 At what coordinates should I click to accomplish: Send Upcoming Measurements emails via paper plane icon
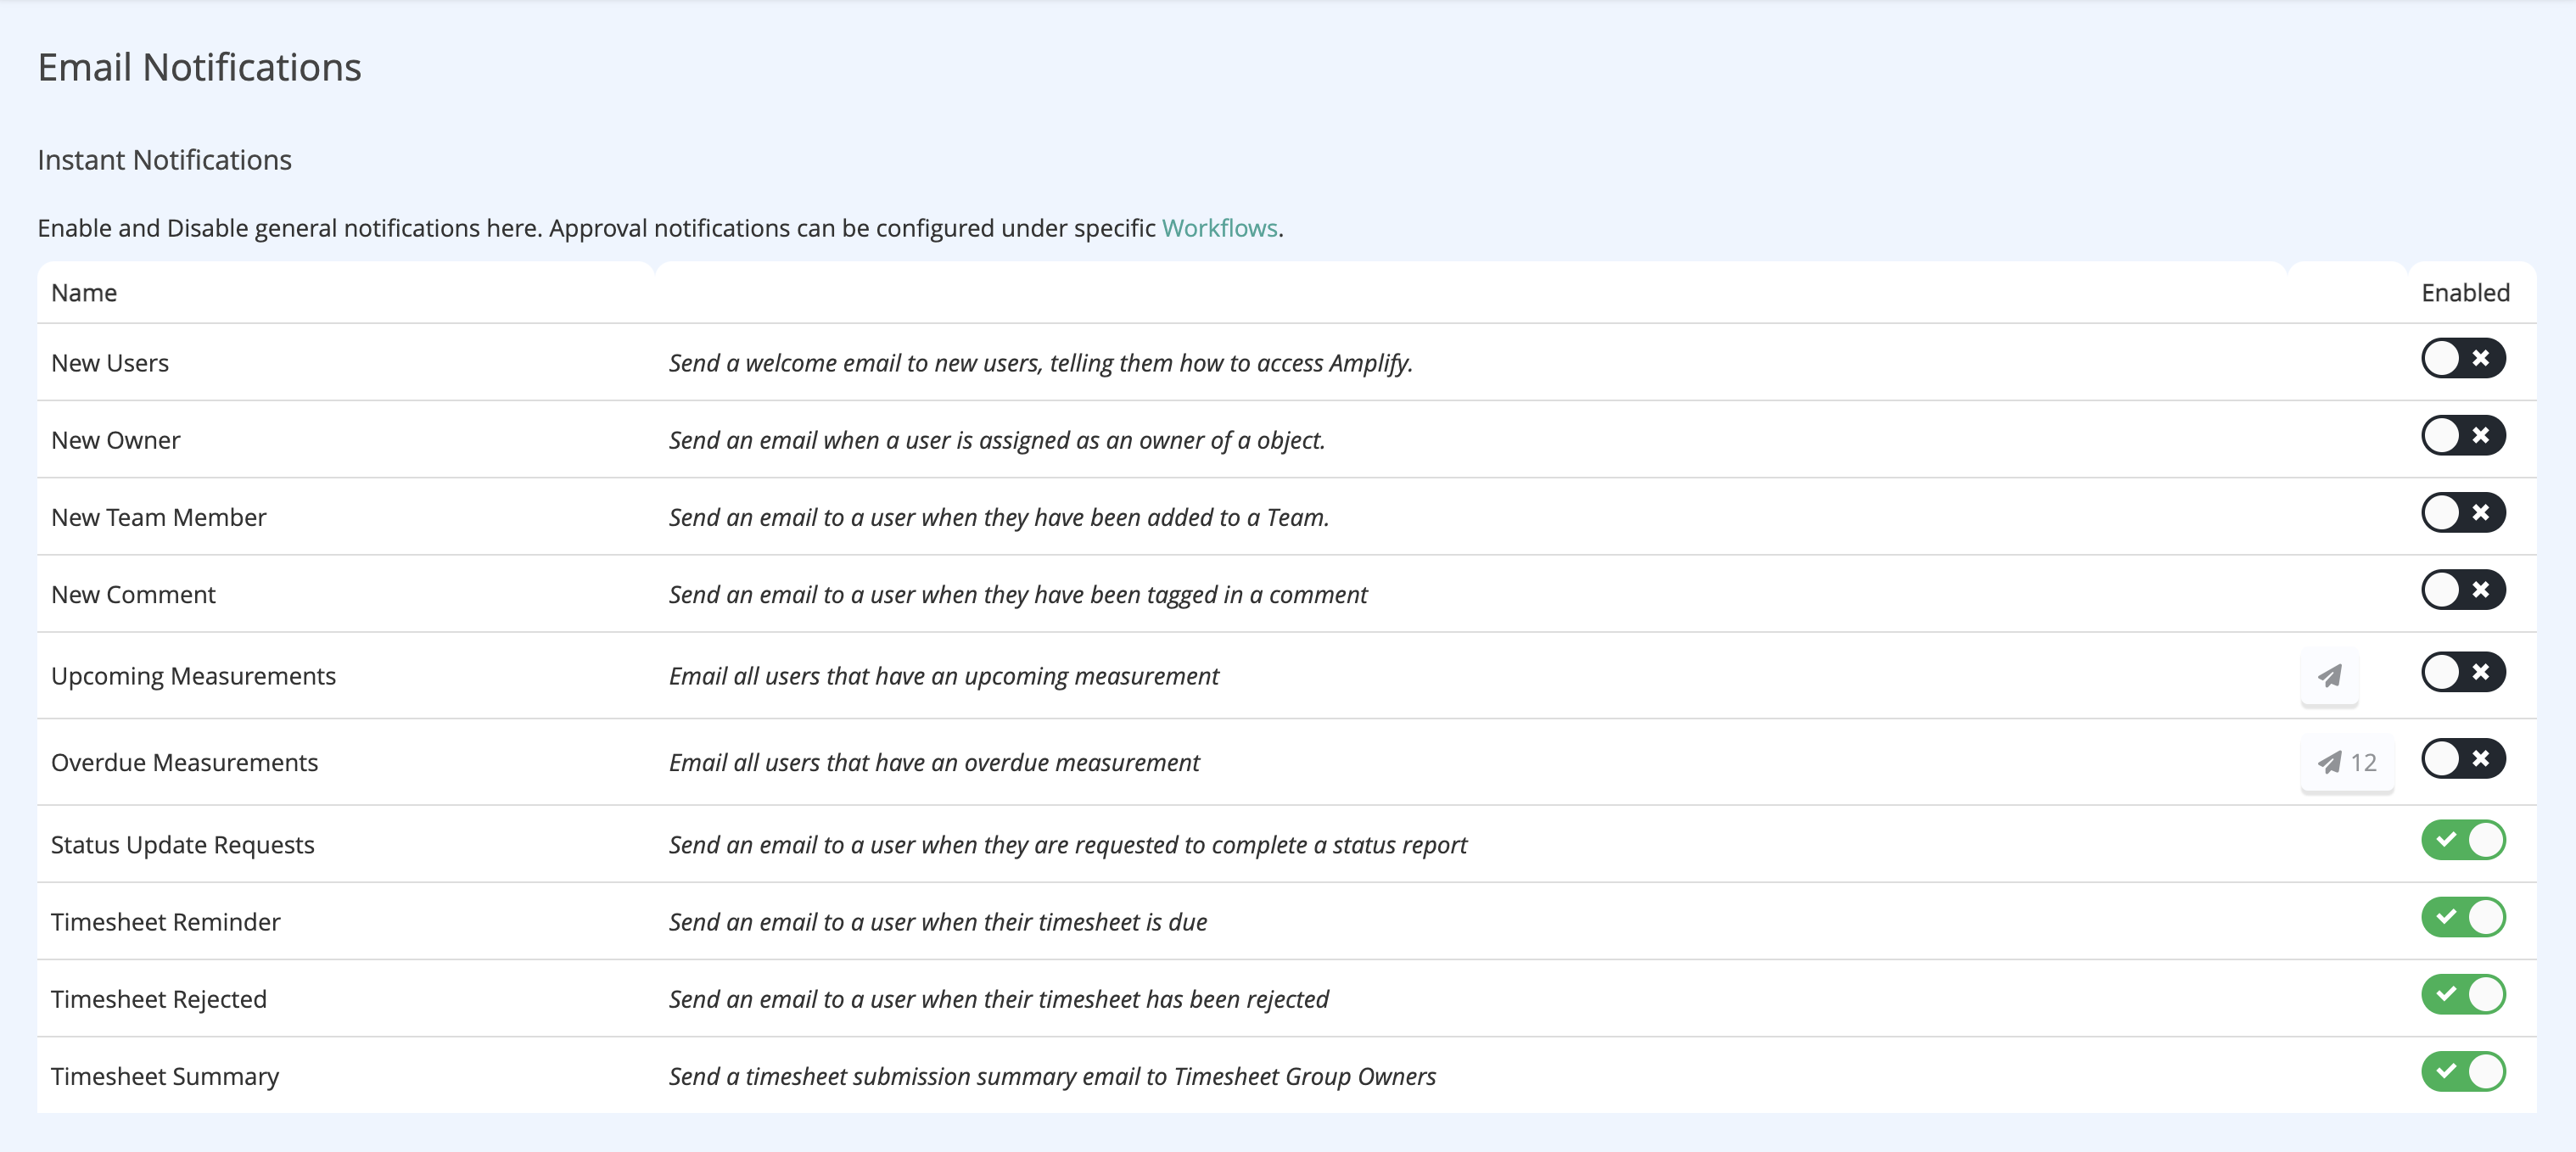click(2329, 676)
